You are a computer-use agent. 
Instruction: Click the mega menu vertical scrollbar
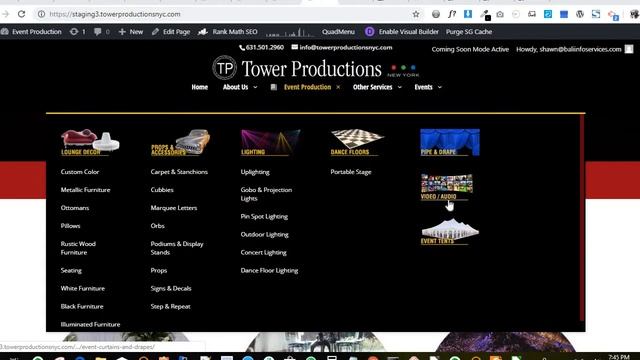point(582,218)
